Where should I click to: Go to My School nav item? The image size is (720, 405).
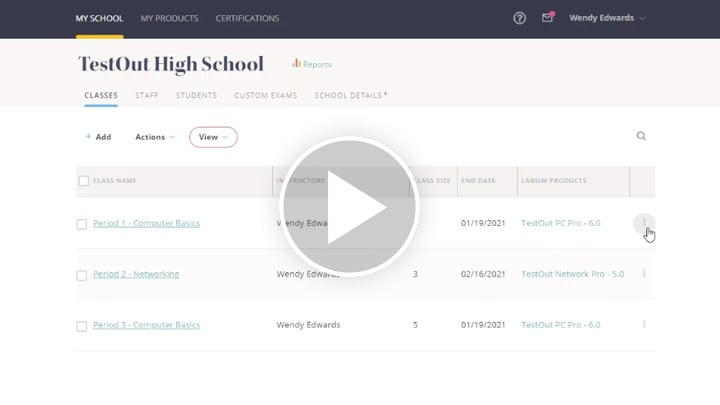pyautogui.click(x=99, y=18)
